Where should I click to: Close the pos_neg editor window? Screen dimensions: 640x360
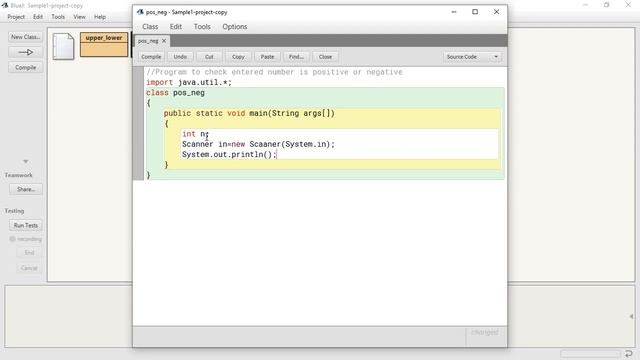[496, 12]
